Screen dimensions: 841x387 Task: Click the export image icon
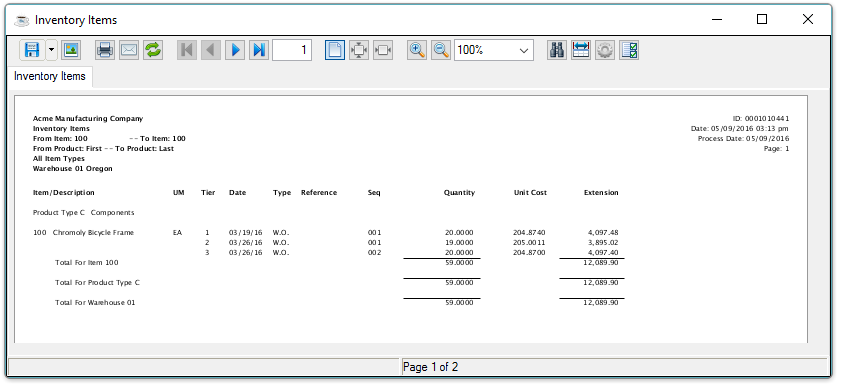pos(70,50)
